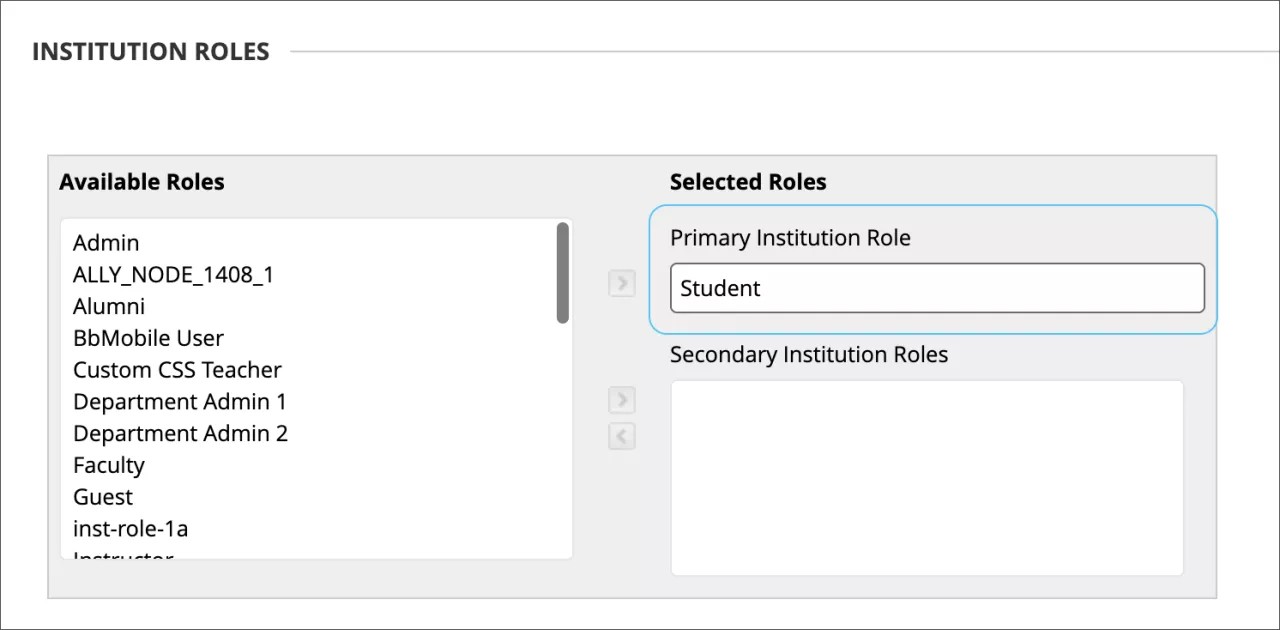Select the BbMobile User role
This screenshot has height=630, width=1280.
point(148,338)
